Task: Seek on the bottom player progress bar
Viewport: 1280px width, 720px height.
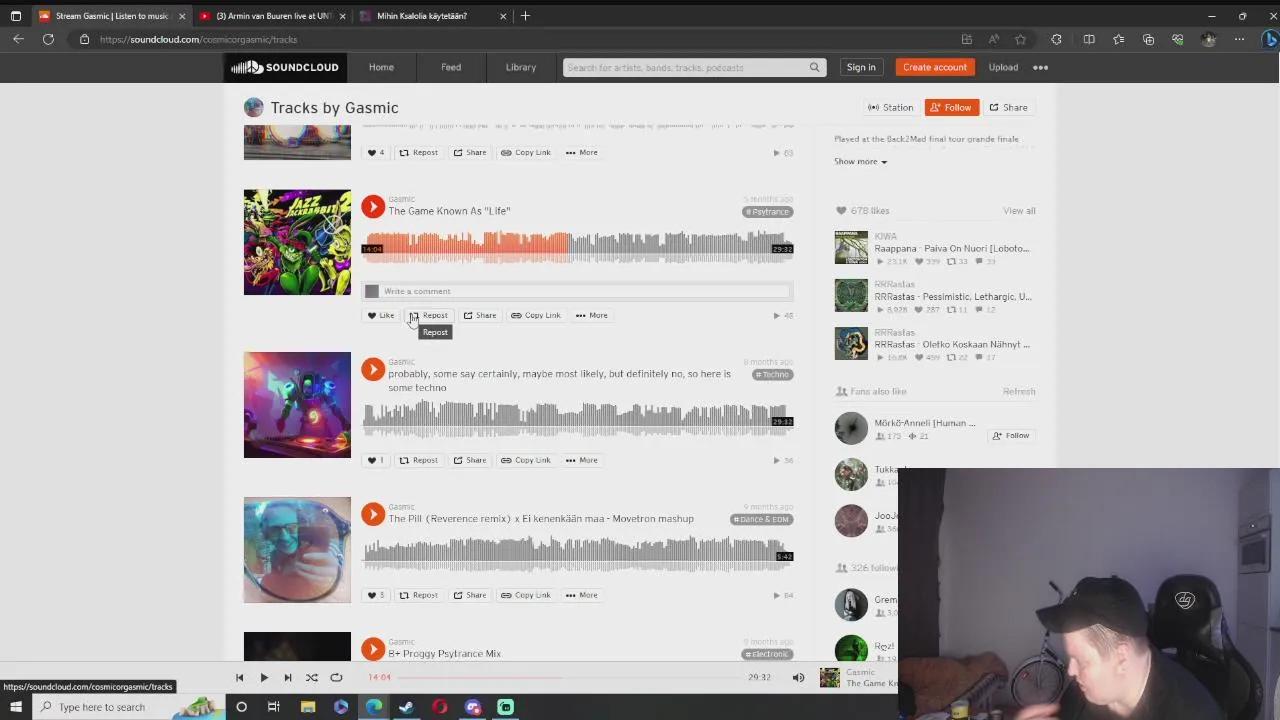Action: (569, 677)
